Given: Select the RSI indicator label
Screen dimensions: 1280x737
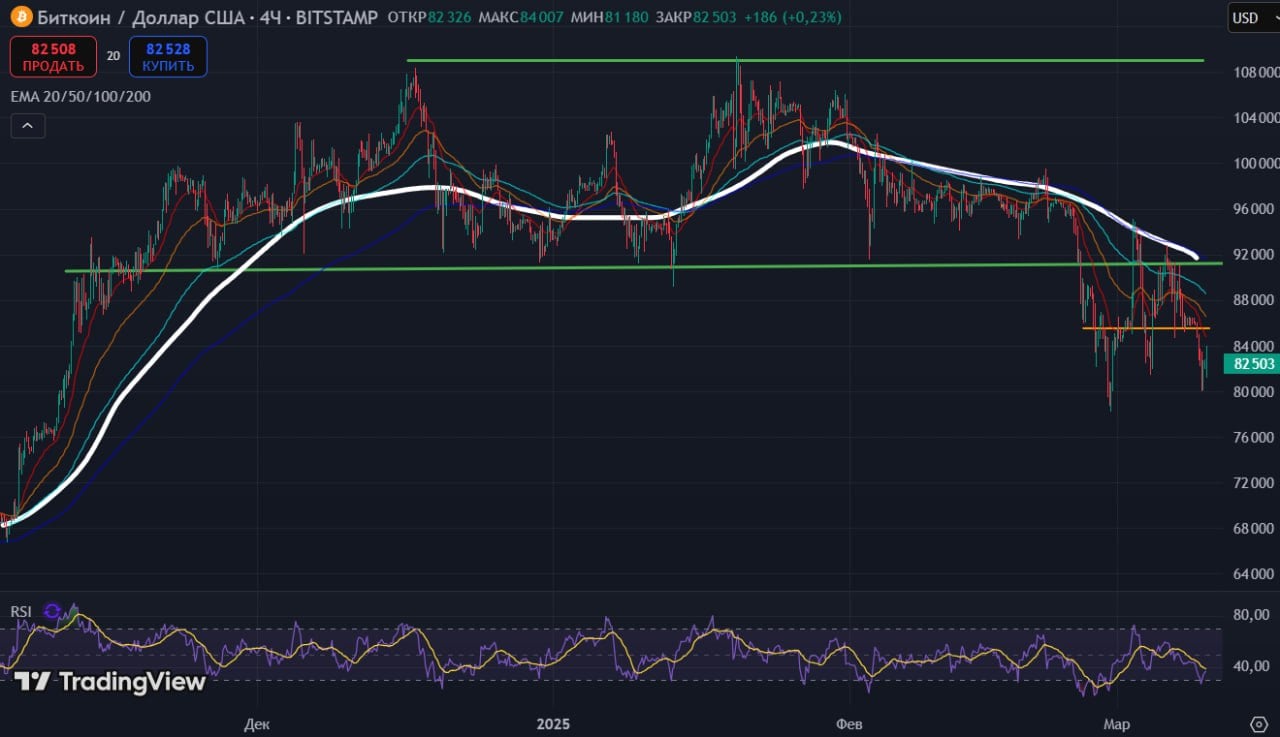Looking at the screenshot, I should [22, 611].
